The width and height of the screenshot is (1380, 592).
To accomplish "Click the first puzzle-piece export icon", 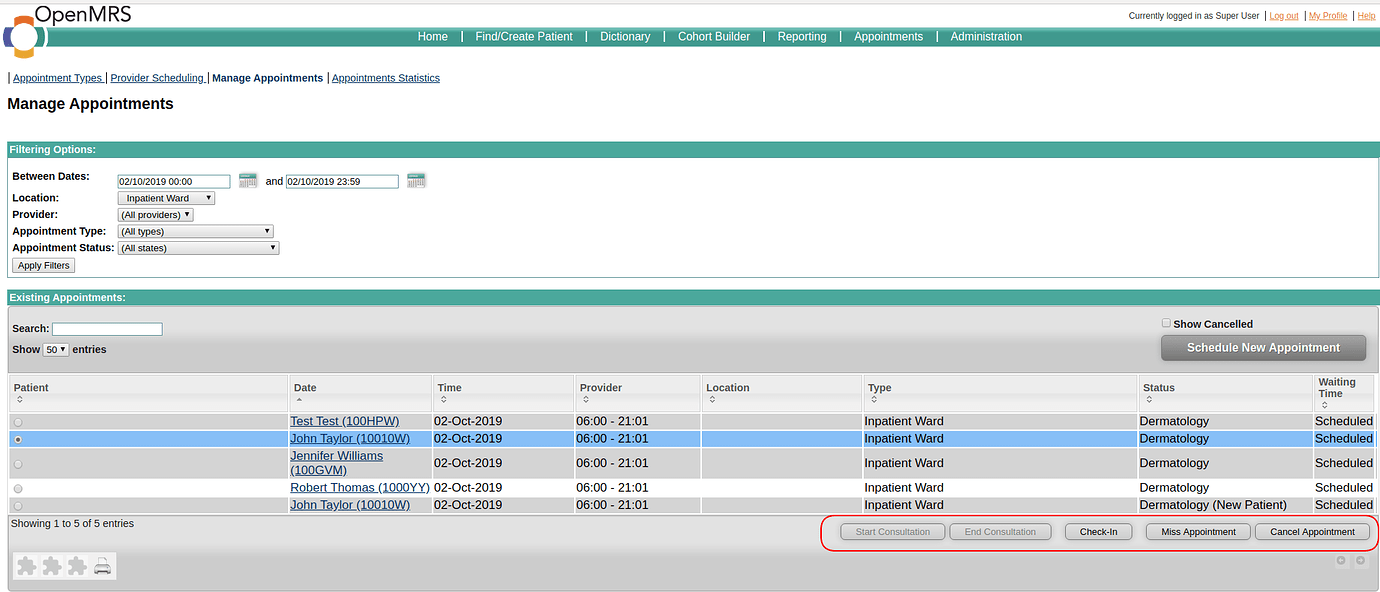I will pyautogui.click(x=26, y=565).
